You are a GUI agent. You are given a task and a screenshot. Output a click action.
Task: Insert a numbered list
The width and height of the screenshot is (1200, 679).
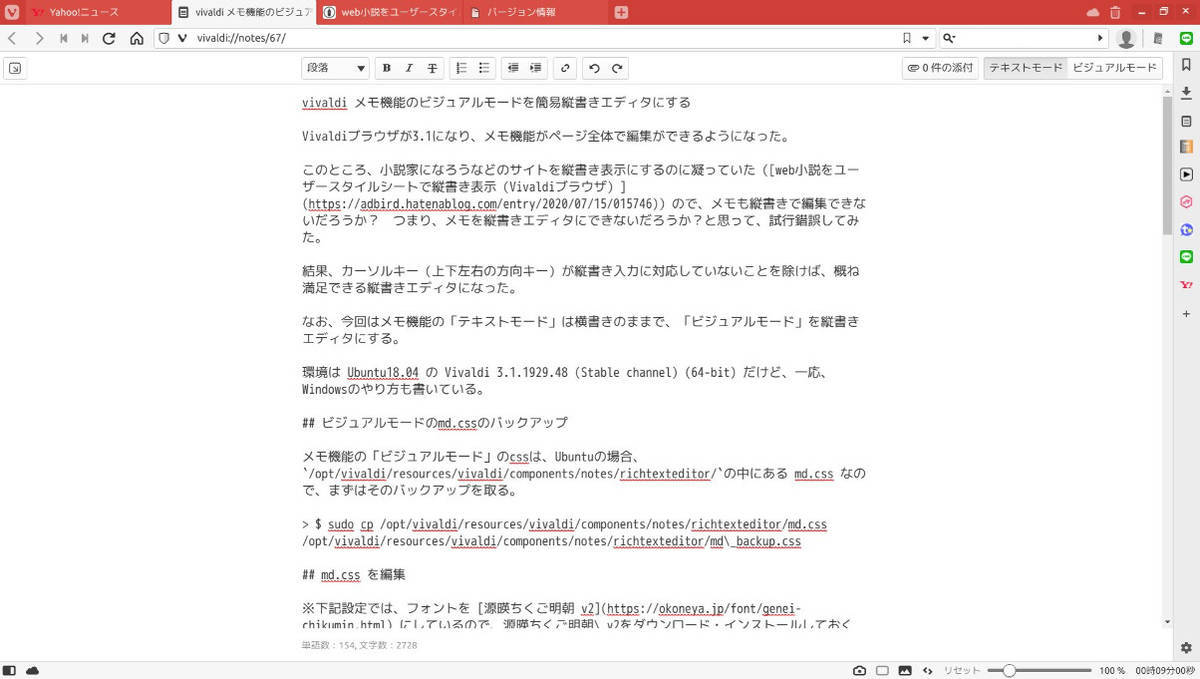point(461,68)
